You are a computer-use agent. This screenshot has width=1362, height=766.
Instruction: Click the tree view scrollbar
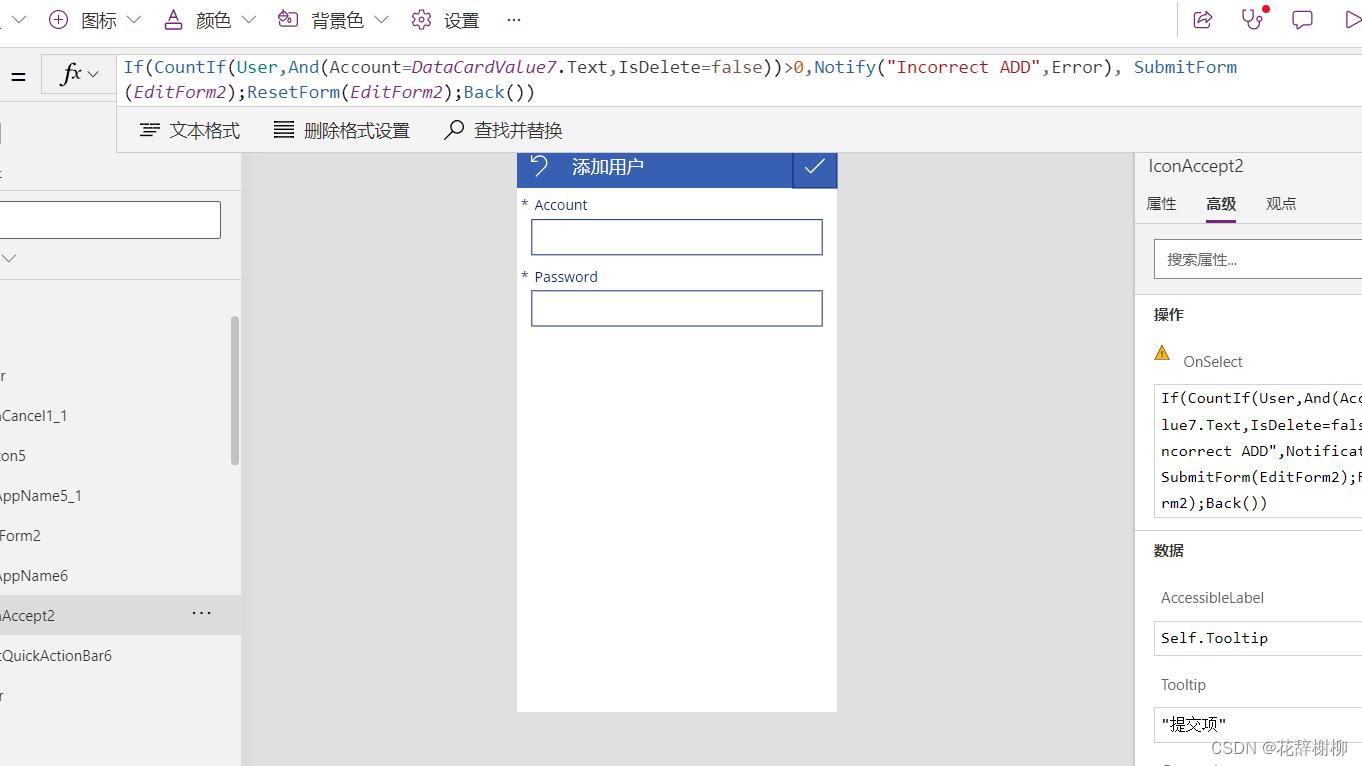point(235,390)
